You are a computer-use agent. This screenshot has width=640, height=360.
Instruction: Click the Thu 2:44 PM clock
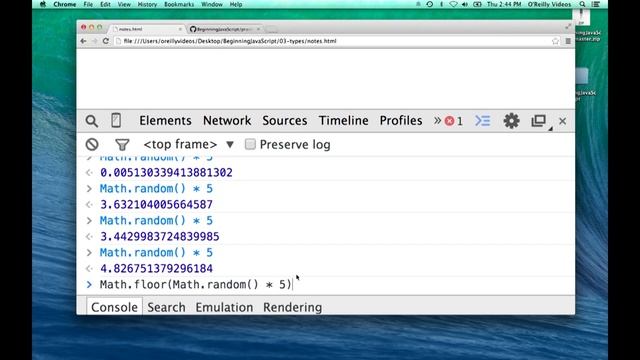point(504,4)
